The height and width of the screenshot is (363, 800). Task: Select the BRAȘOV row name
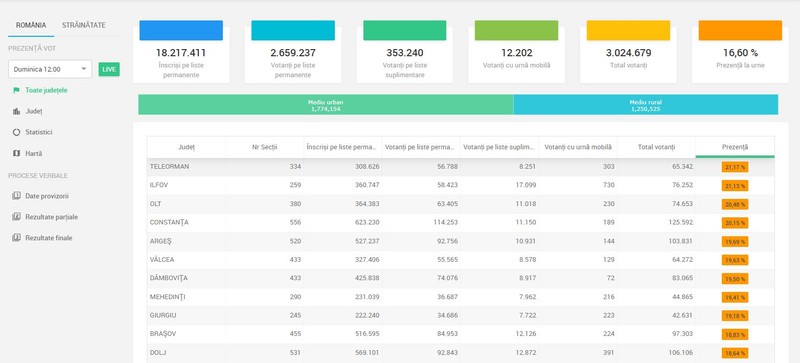coord(162,334)
